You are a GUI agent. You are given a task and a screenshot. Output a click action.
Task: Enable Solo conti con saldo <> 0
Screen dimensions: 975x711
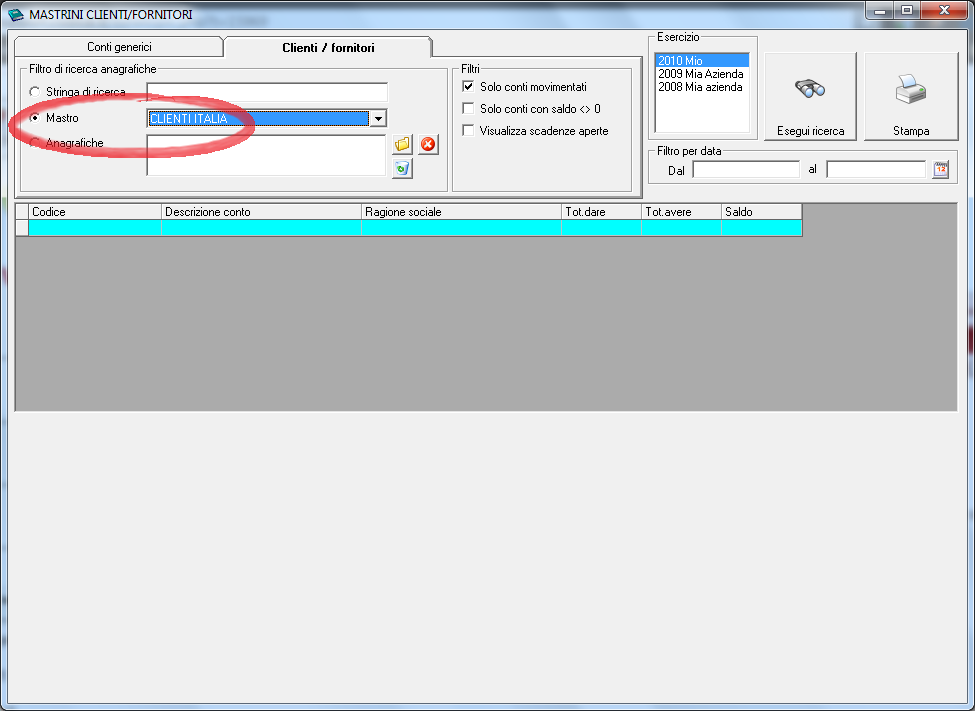coord(468,108)
